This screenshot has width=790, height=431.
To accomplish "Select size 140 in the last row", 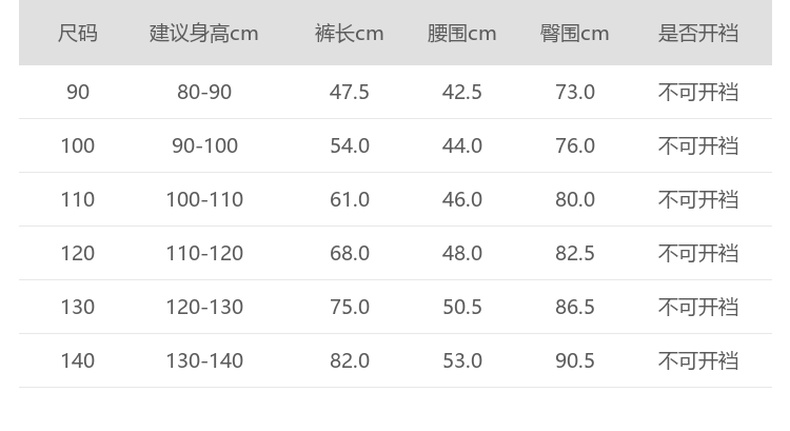I will [x=77, y=360].
